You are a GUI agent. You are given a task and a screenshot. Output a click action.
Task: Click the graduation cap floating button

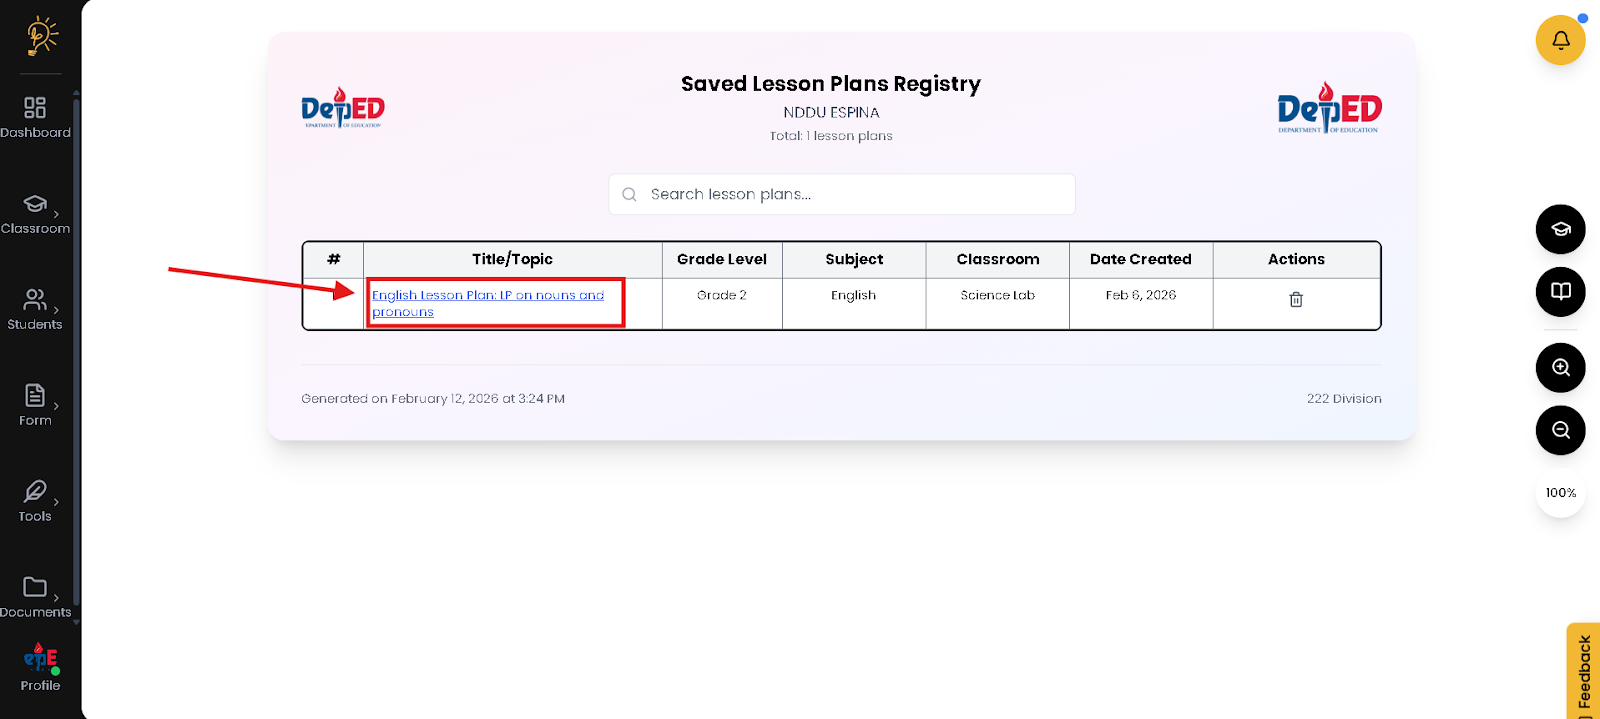[1560, 230]
